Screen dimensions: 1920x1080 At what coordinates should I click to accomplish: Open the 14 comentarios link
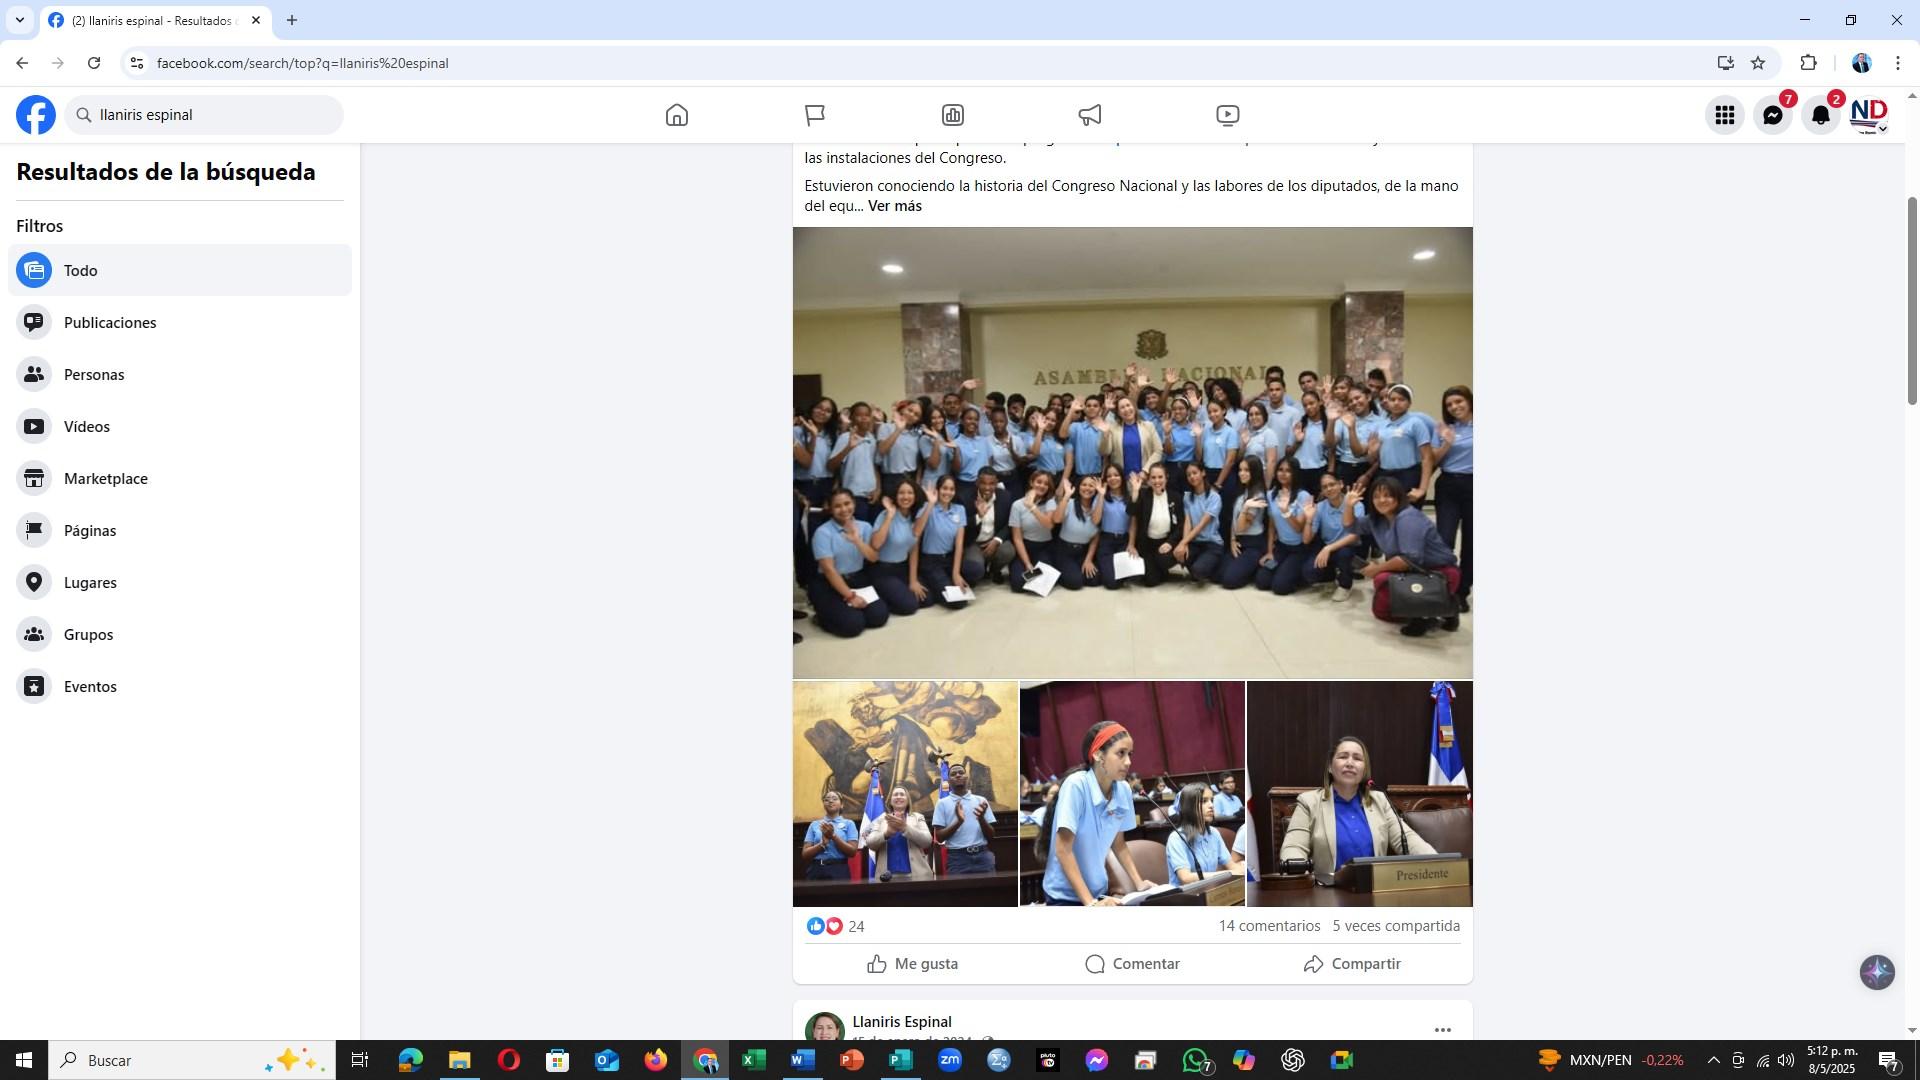[x=1269, y=926]
